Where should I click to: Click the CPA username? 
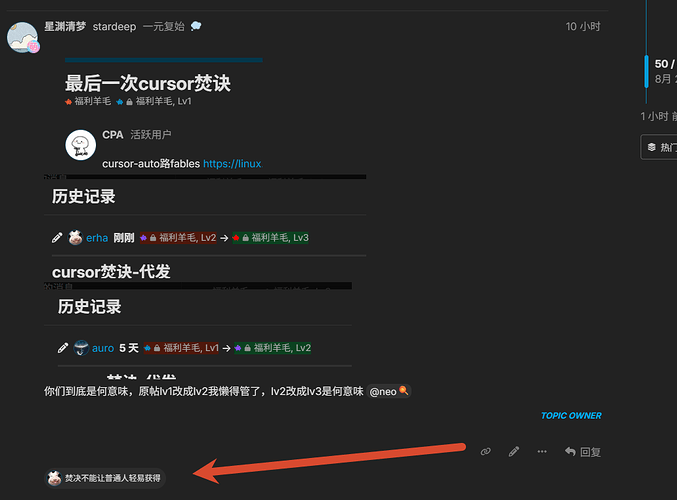(113, 135)
